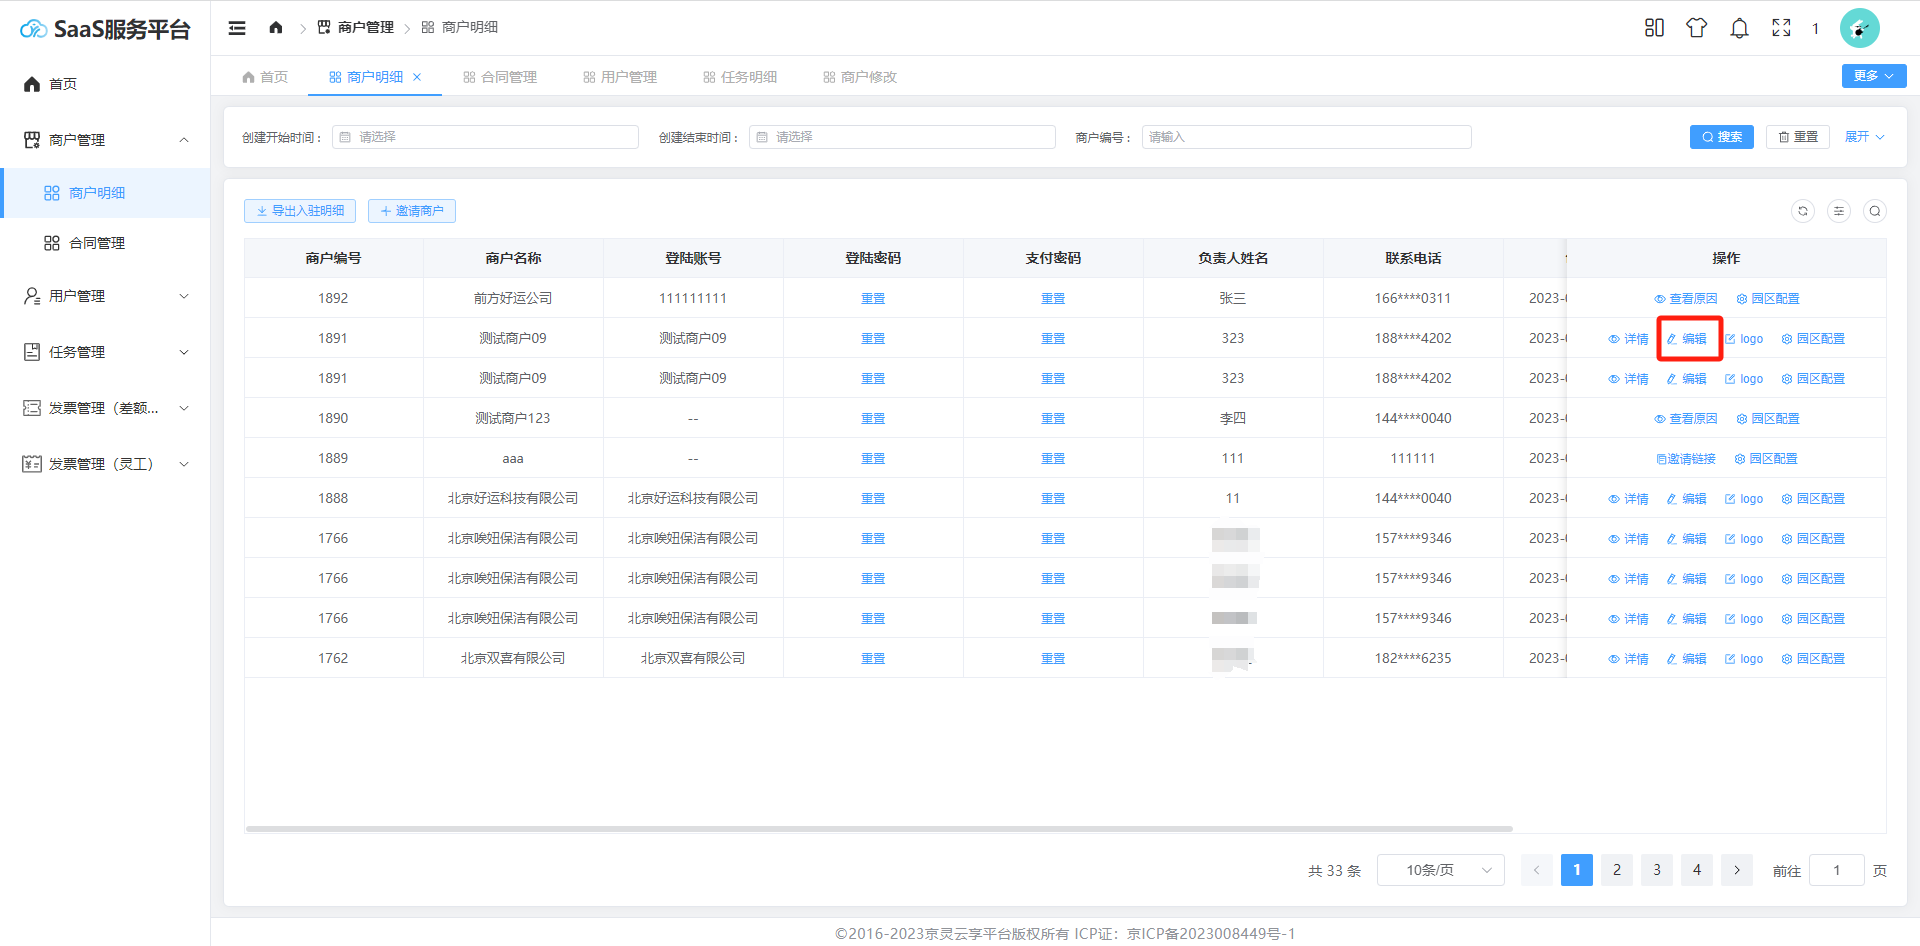Select 商户明细 in the sidebar
The width and height of the screenshot is (1920, 946).
105,193
